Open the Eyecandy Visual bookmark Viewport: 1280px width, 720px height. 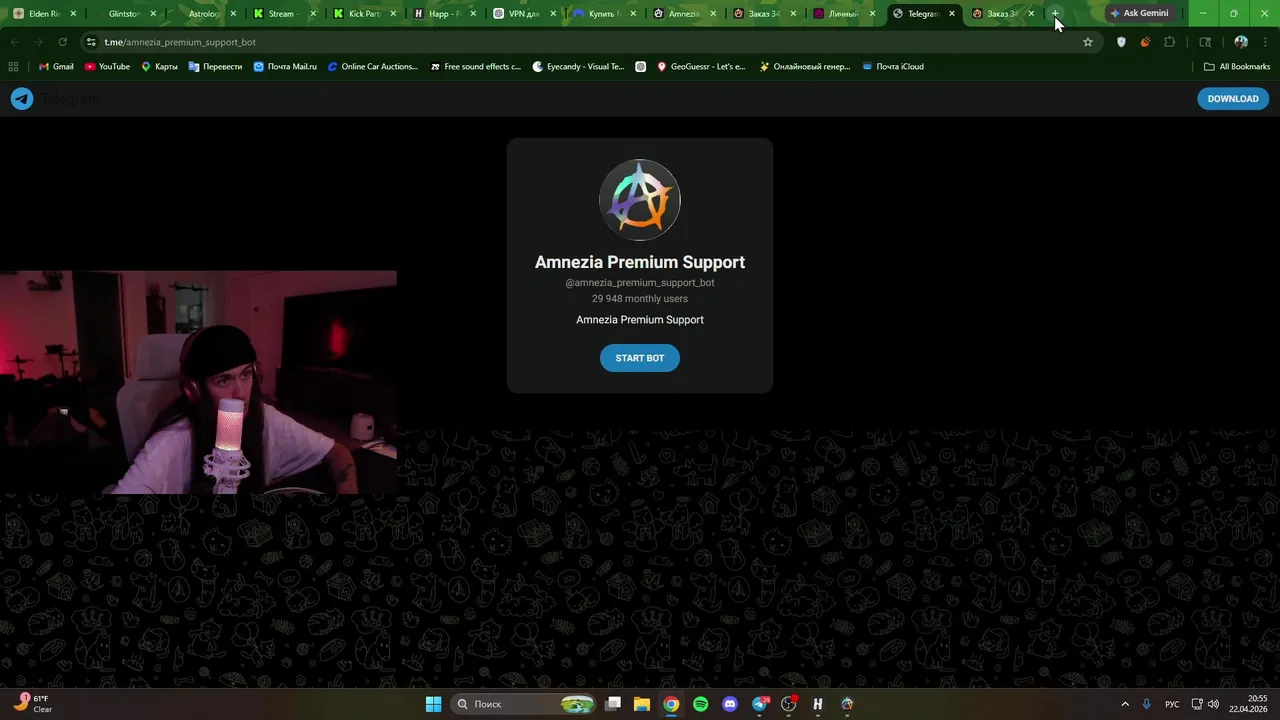tap(578, 66)
